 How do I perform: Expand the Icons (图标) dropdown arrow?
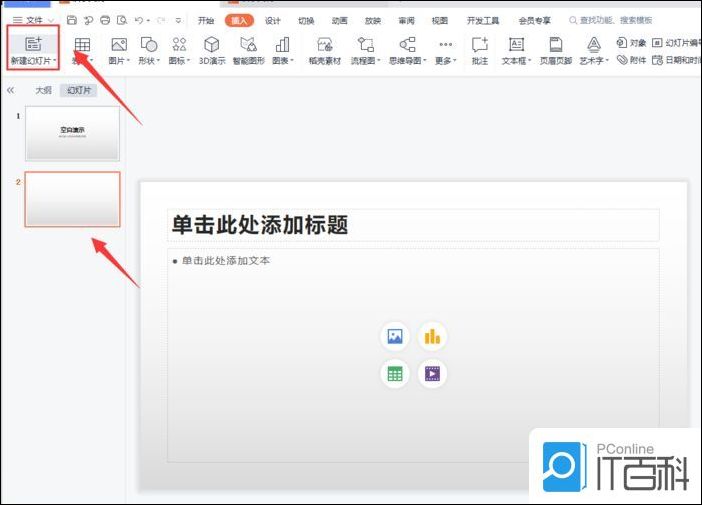[x=188, y=60]
